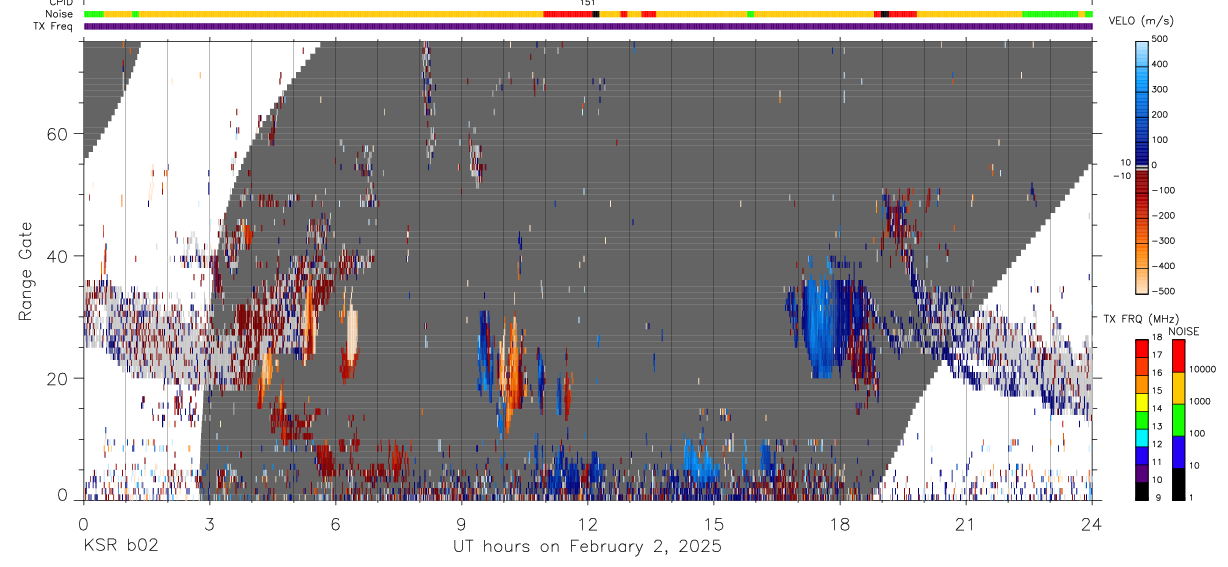The image size is (1228, 567).
Task: Click the 16 MHz label on TX FRQ scale
Action: pyautogui.click(x=1159, y=373)
